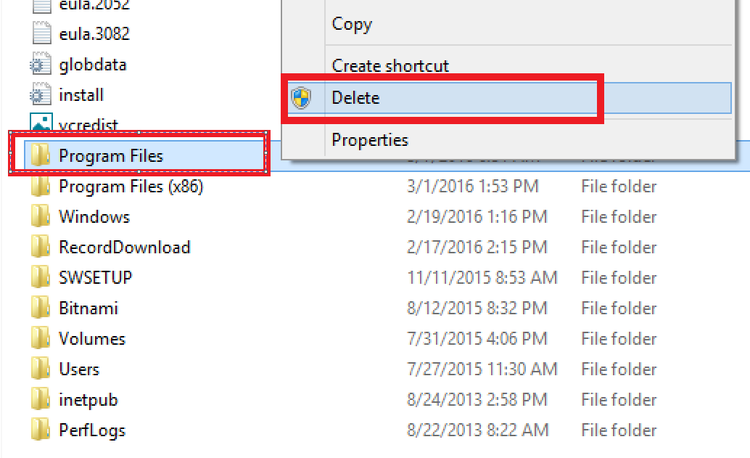
Task: Select Create shortcut in context menu
Action: [x=390, y=66]
